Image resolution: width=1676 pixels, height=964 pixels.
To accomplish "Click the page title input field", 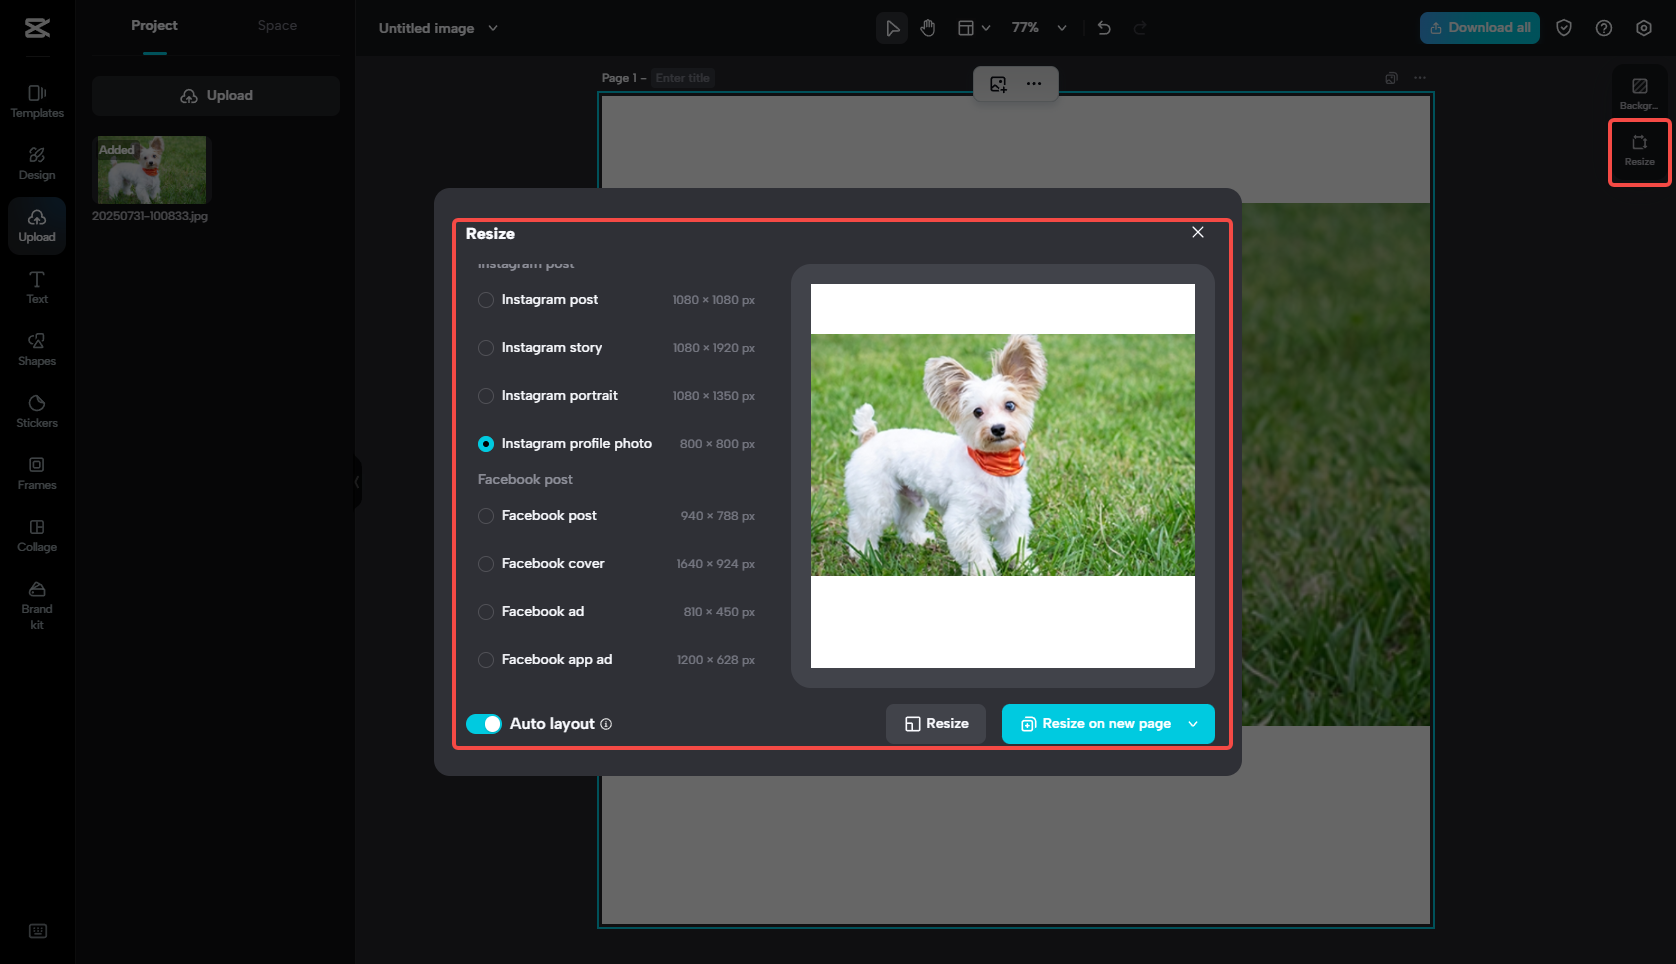I will (x=684, y=78).
